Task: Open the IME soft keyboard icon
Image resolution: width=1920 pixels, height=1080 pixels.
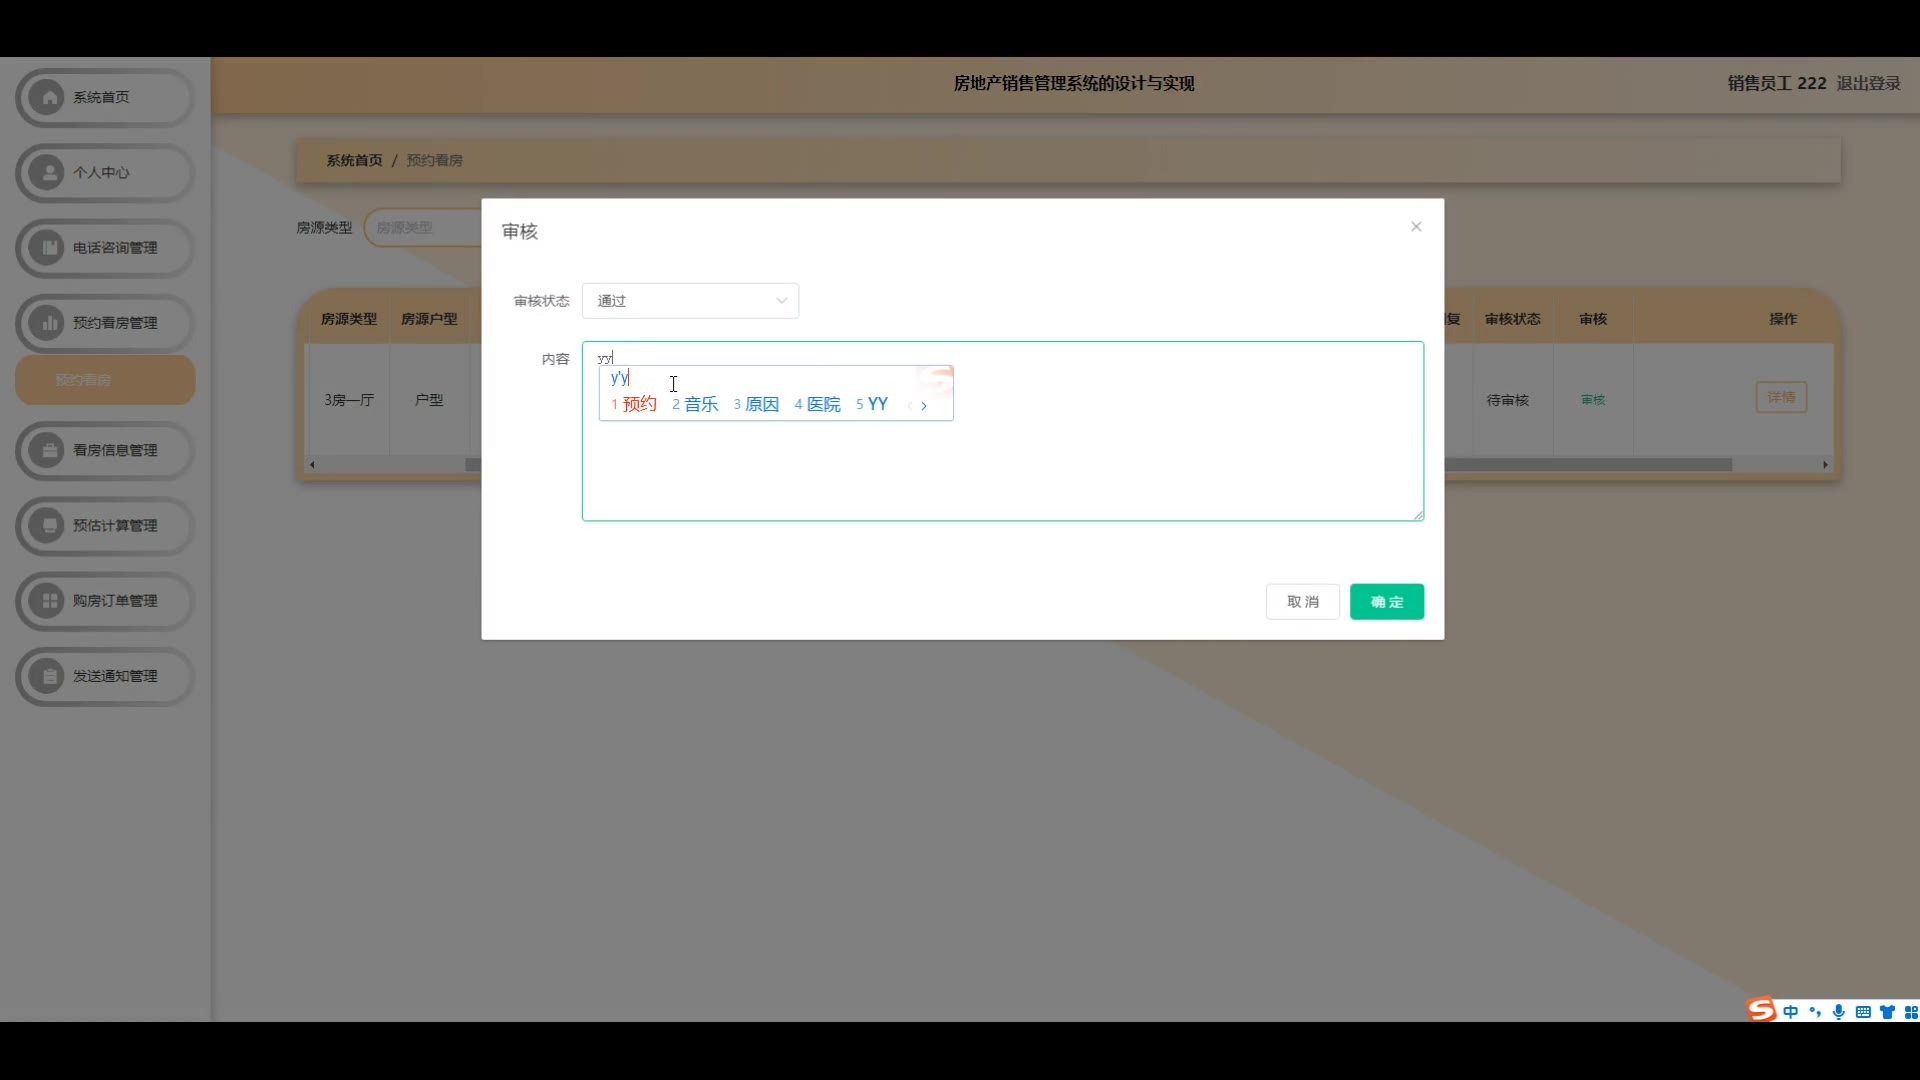Action: click(x=1863, y=1012)
